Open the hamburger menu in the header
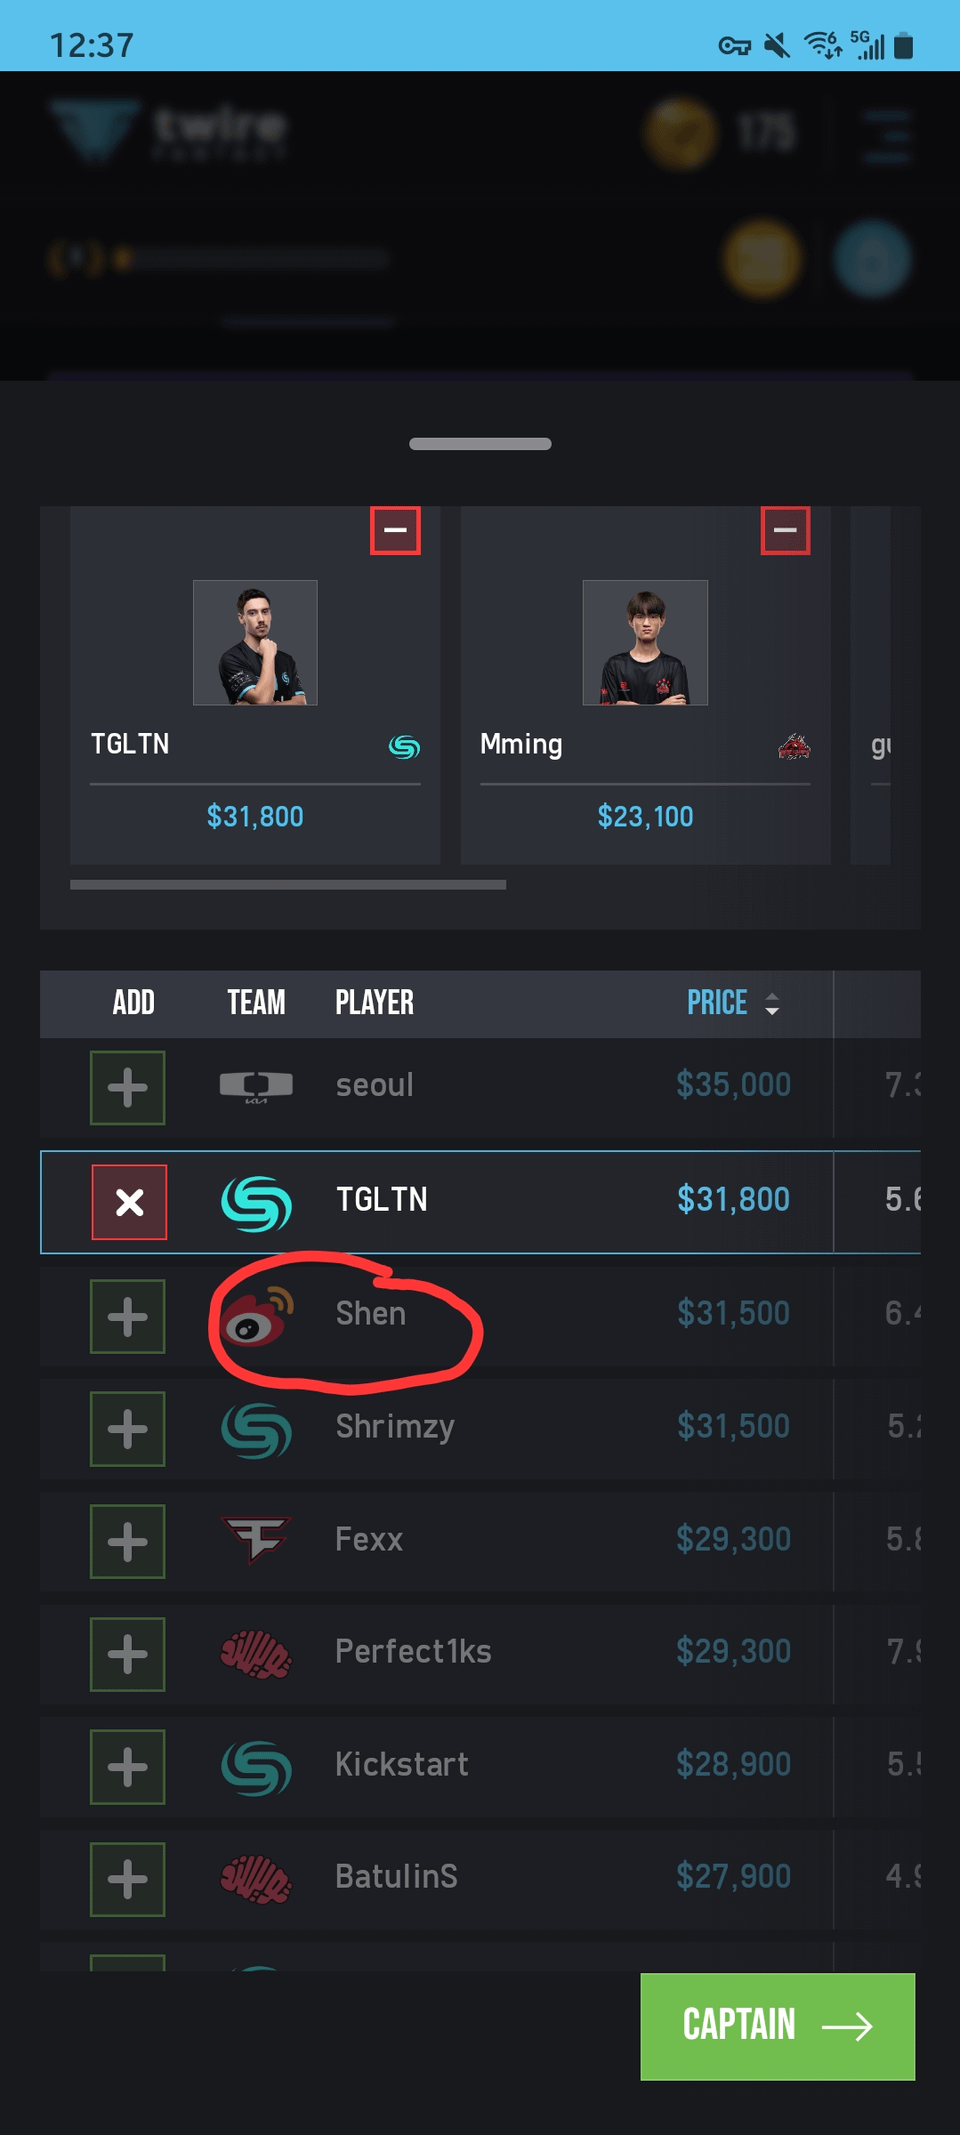Viewport: 960px width, 2135px height. 887,135
